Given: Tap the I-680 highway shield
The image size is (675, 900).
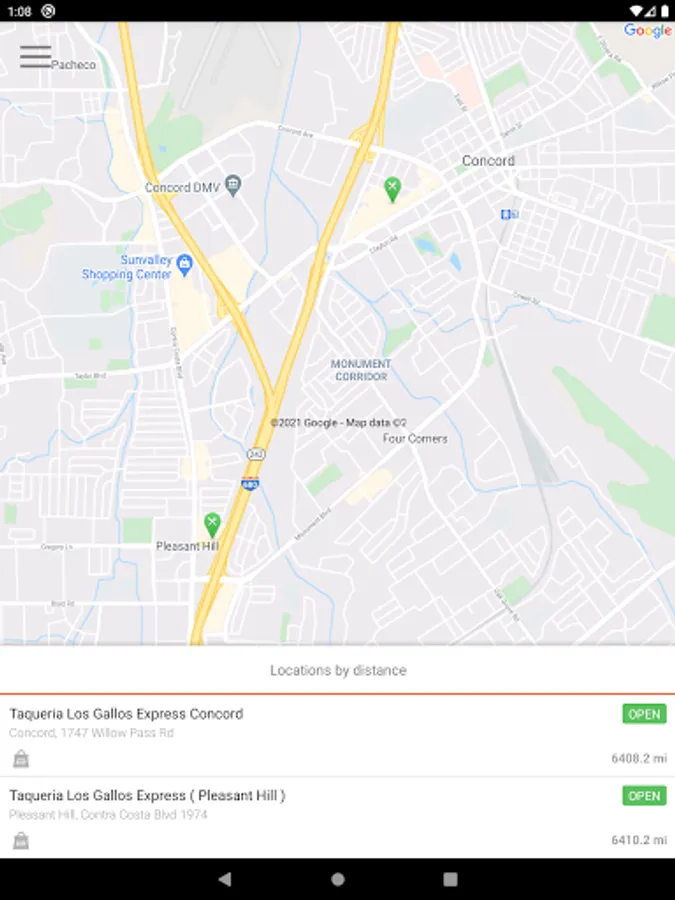Looking at the screenshot, I should click(250, 484).
